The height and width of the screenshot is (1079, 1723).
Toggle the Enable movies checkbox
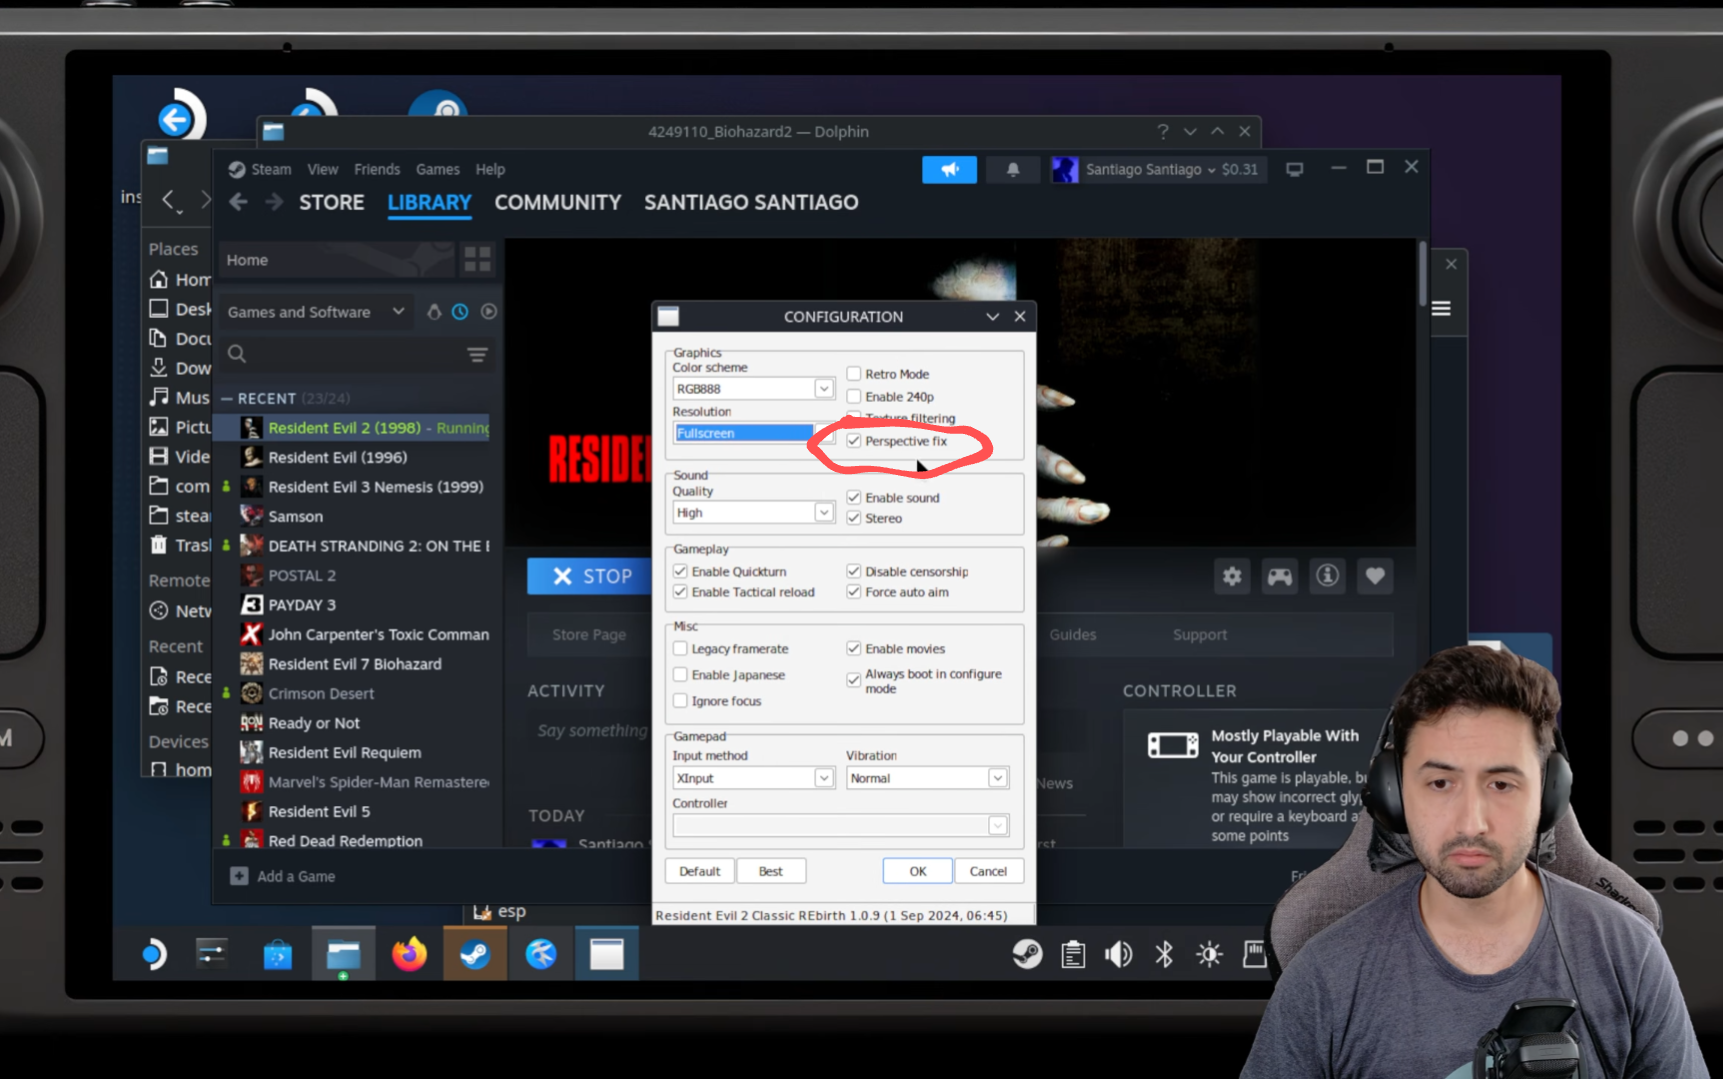(854, 649)
